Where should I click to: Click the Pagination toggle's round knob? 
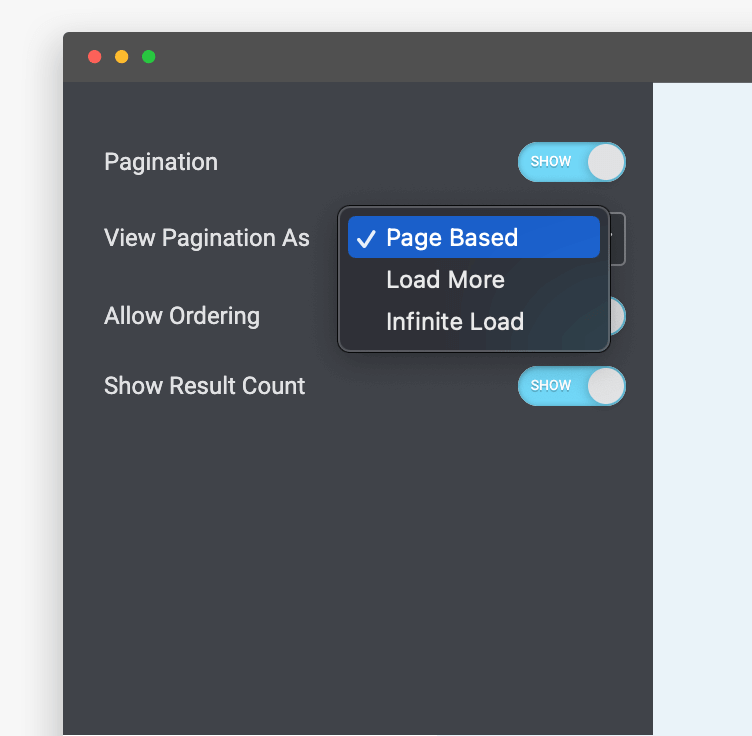605,162
